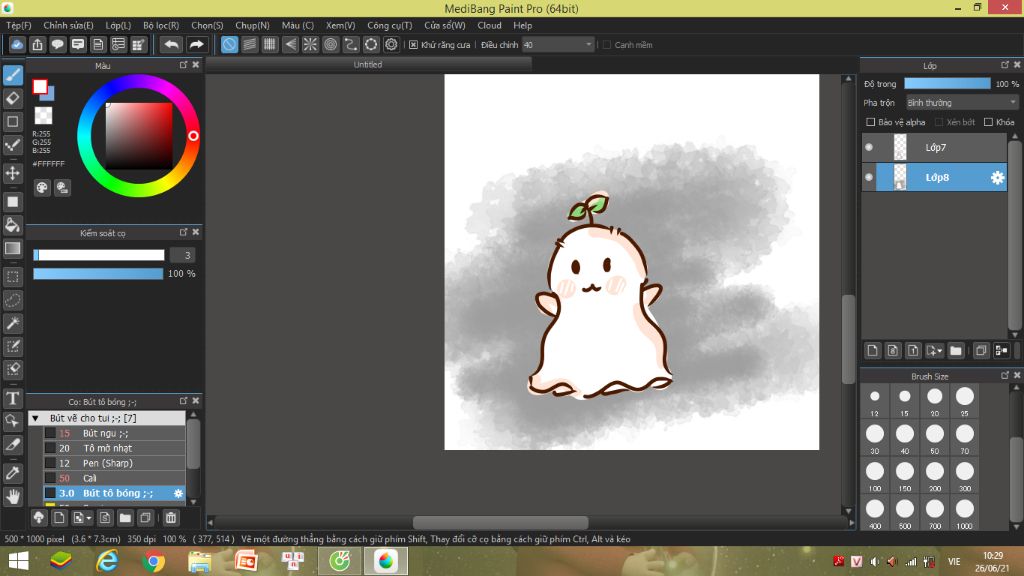Select the Pen (Sharp) brush

[x=114, y=463]
